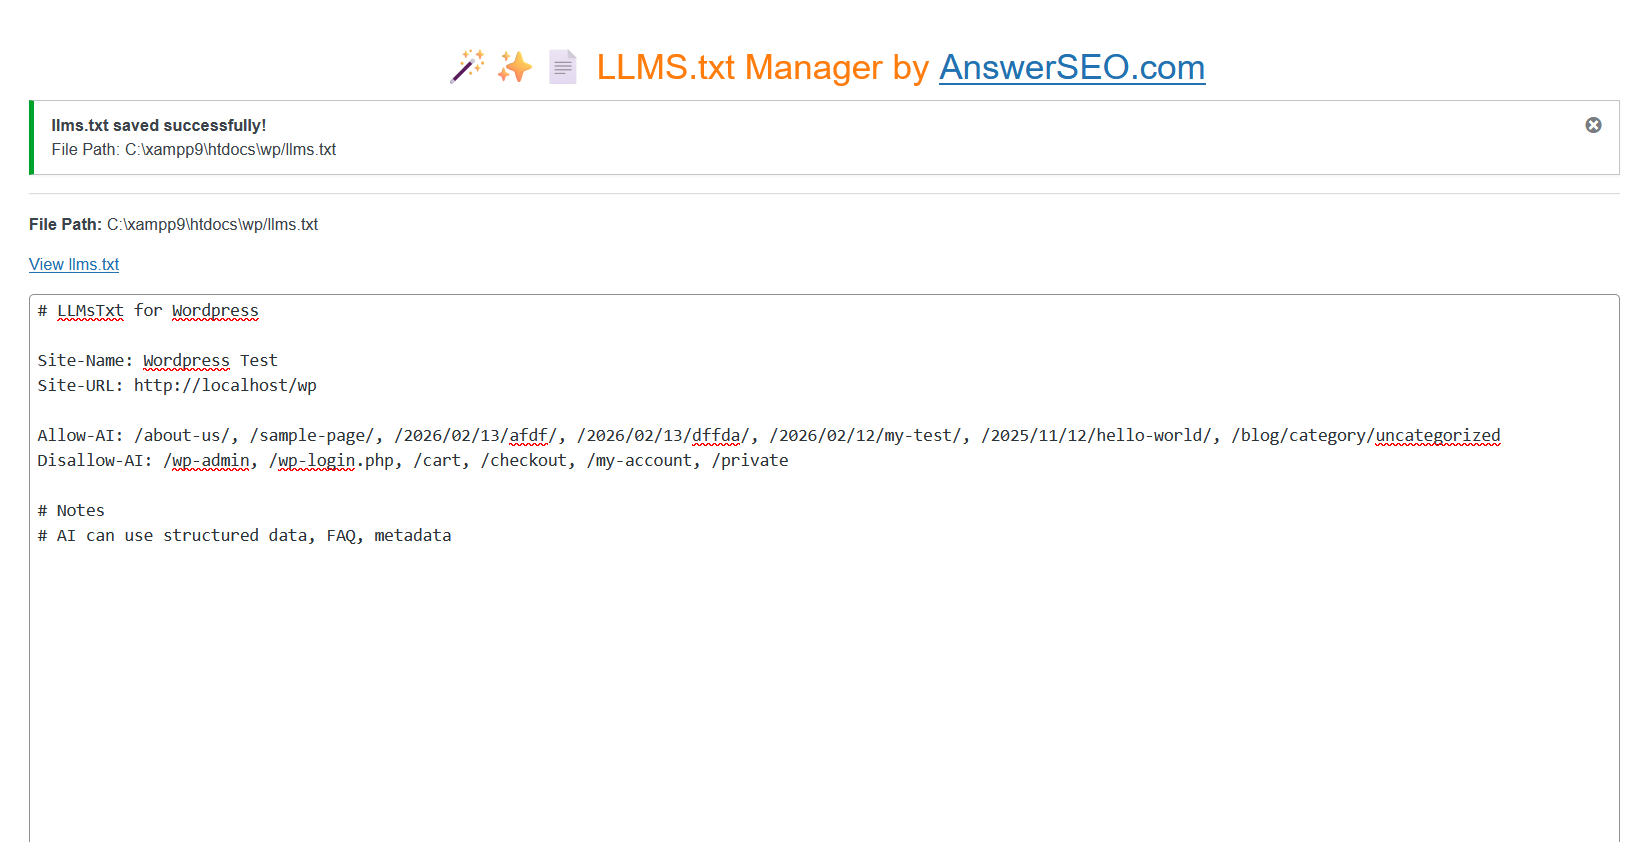This screenshot has height=842, width=1633.
Task: Click the bold 'File Path:' label above the link
Action: 65,224
